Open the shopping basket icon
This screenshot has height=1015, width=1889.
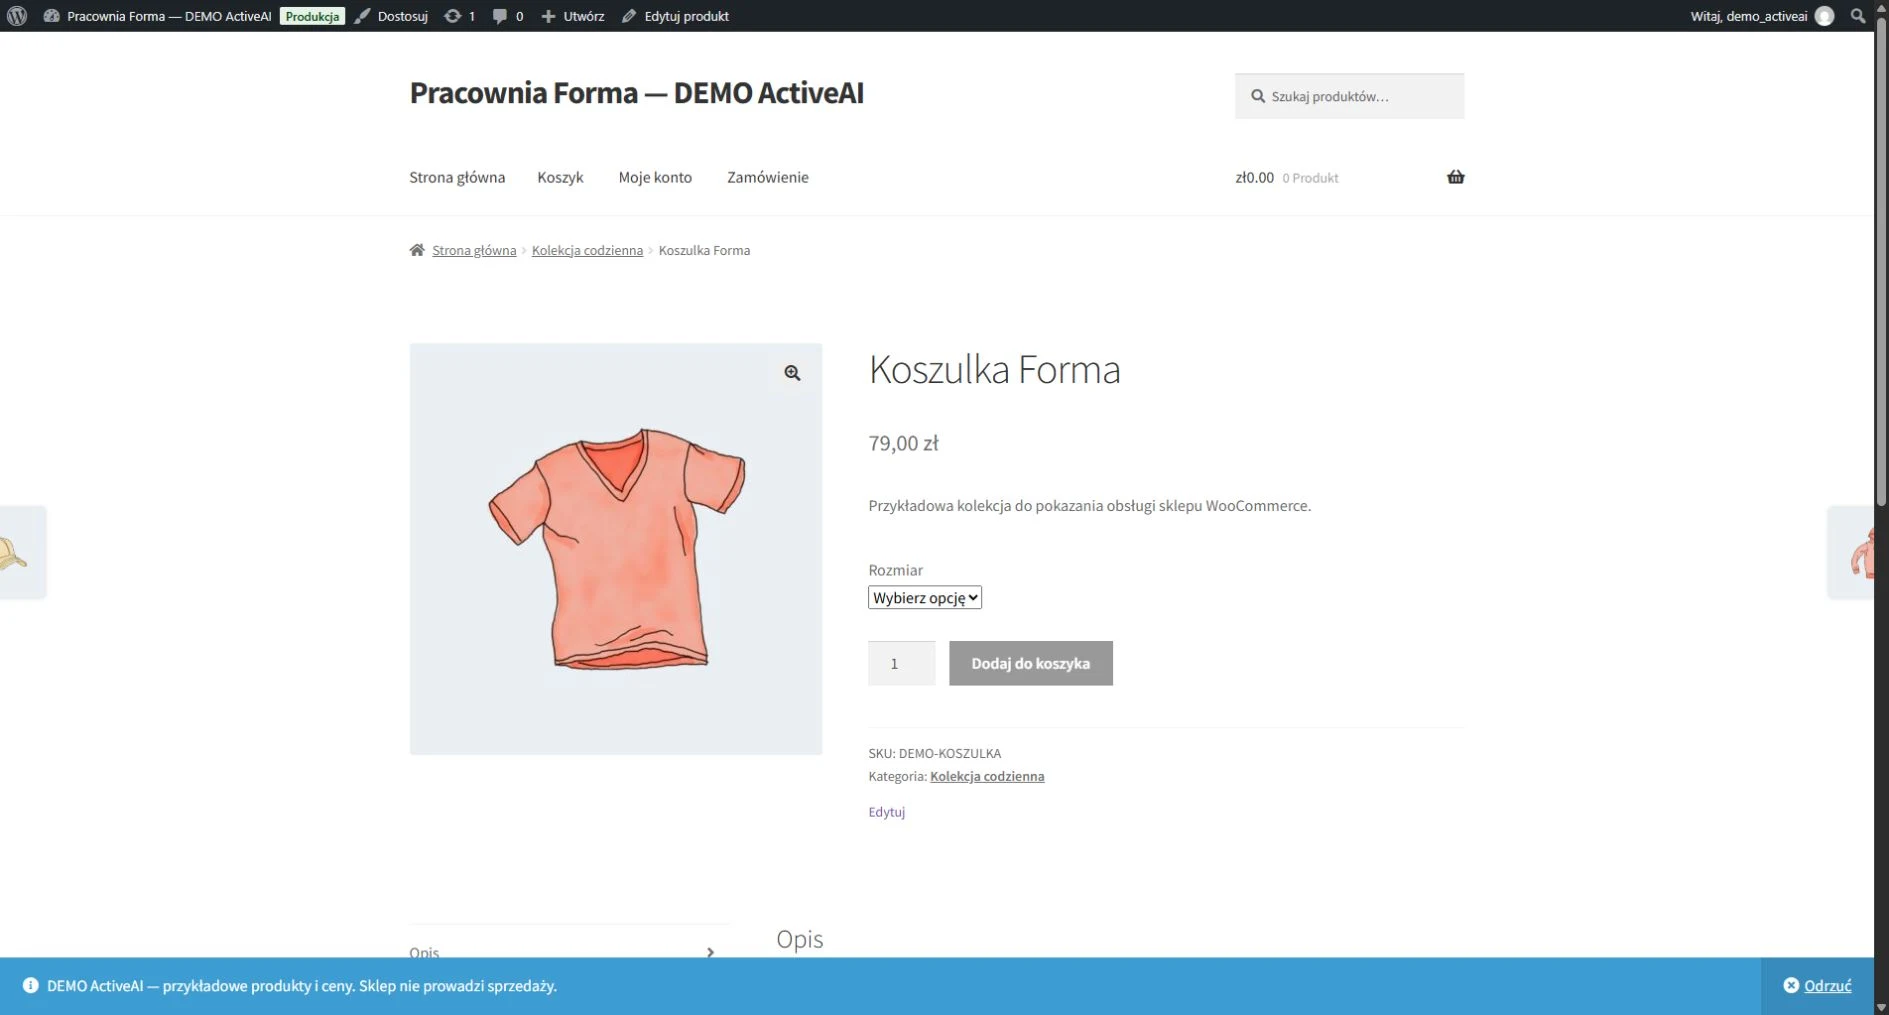pos(1455,177)
